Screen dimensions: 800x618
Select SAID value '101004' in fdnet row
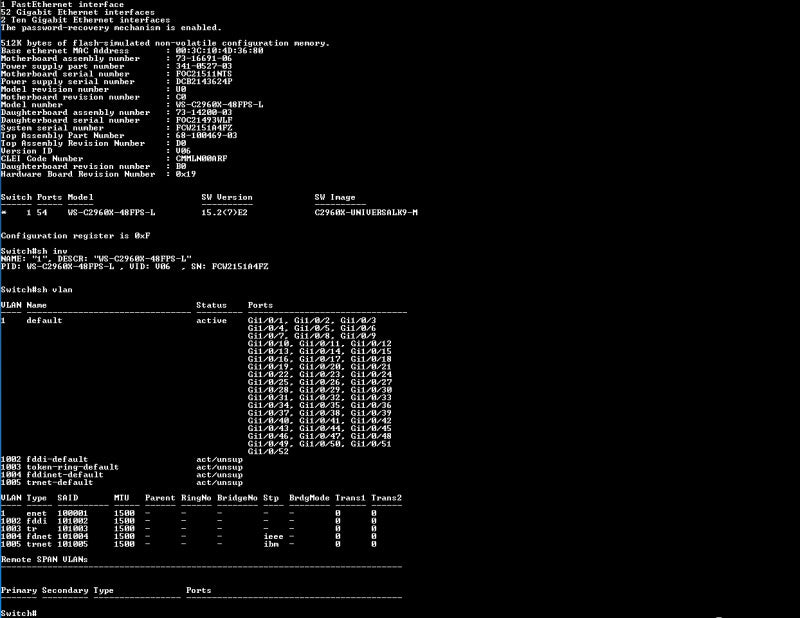click(x=72, y=536)
